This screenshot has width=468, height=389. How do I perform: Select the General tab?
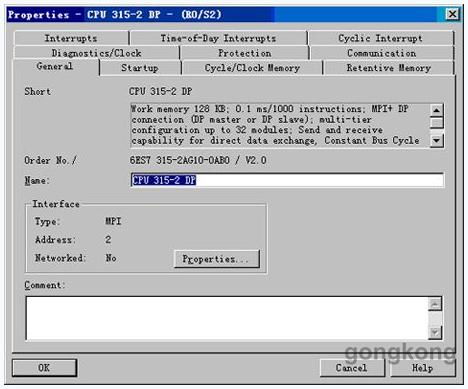pyautogui.click(x=55, y=67)
